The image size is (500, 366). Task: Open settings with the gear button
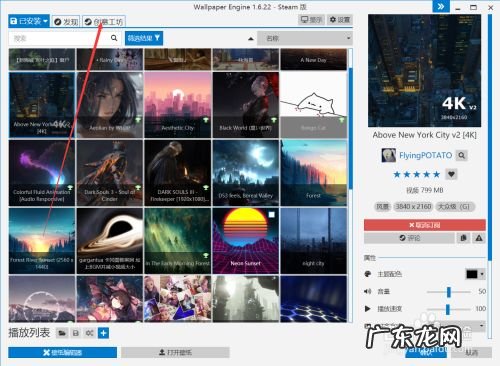click(340, 20)
